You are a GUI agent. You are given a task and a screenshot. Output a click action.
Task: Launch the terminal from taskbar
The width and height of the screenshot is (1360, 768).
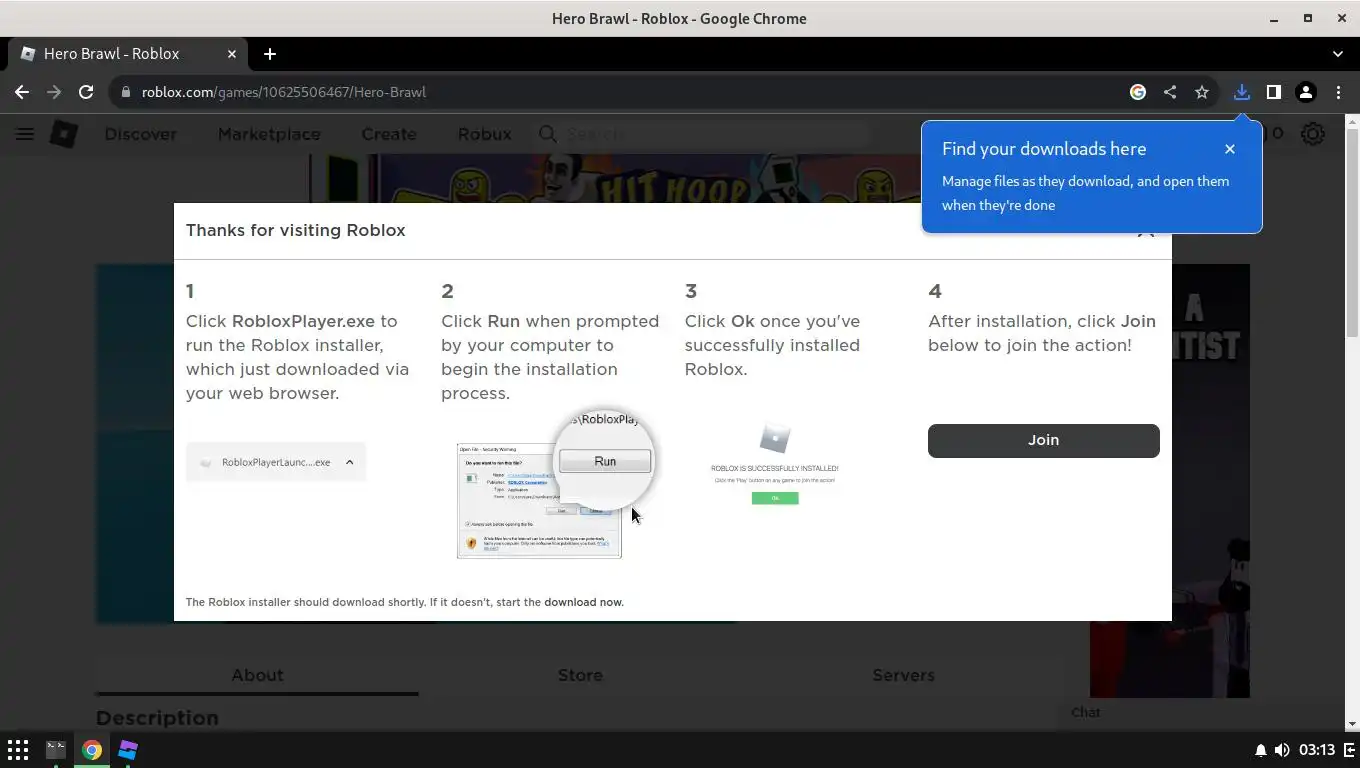pos(56,750)
